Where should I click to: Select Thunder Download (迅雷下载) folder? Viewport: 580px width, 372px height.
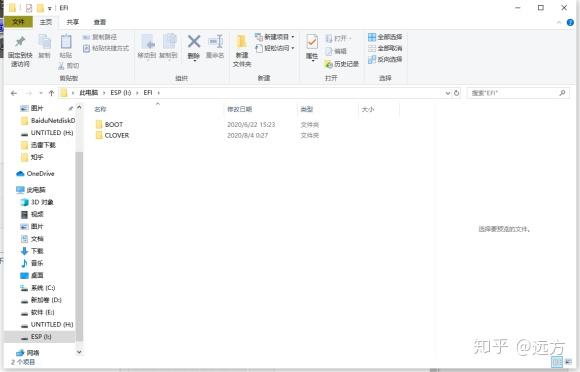[38, 145]
